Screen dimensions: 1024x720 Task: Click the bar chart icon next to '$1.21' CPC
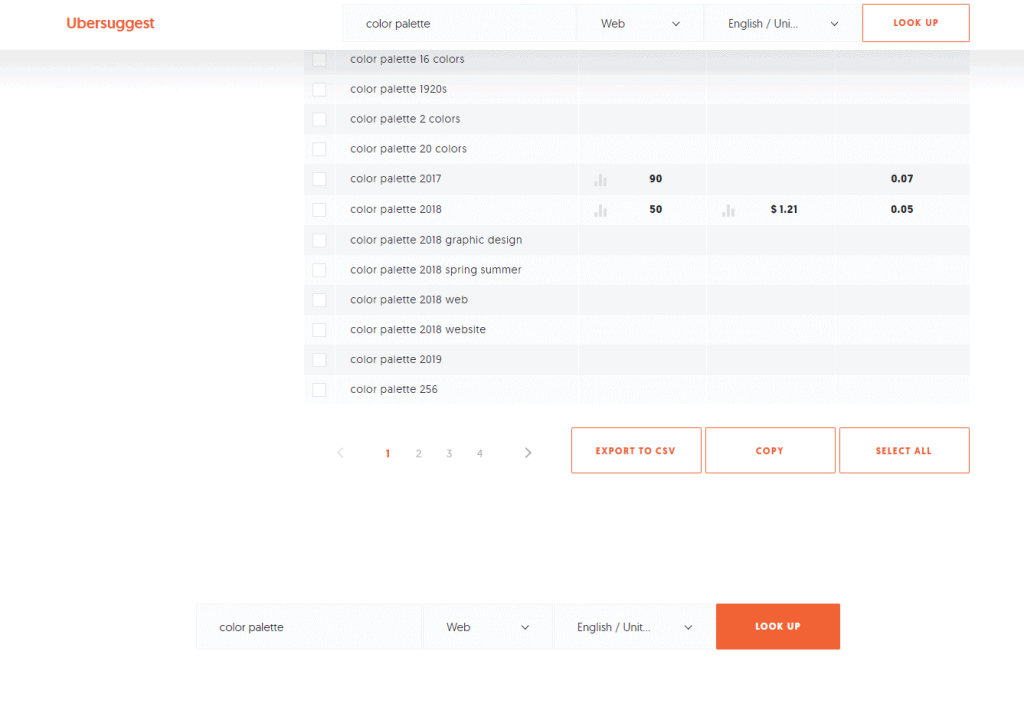pos(728,210)
